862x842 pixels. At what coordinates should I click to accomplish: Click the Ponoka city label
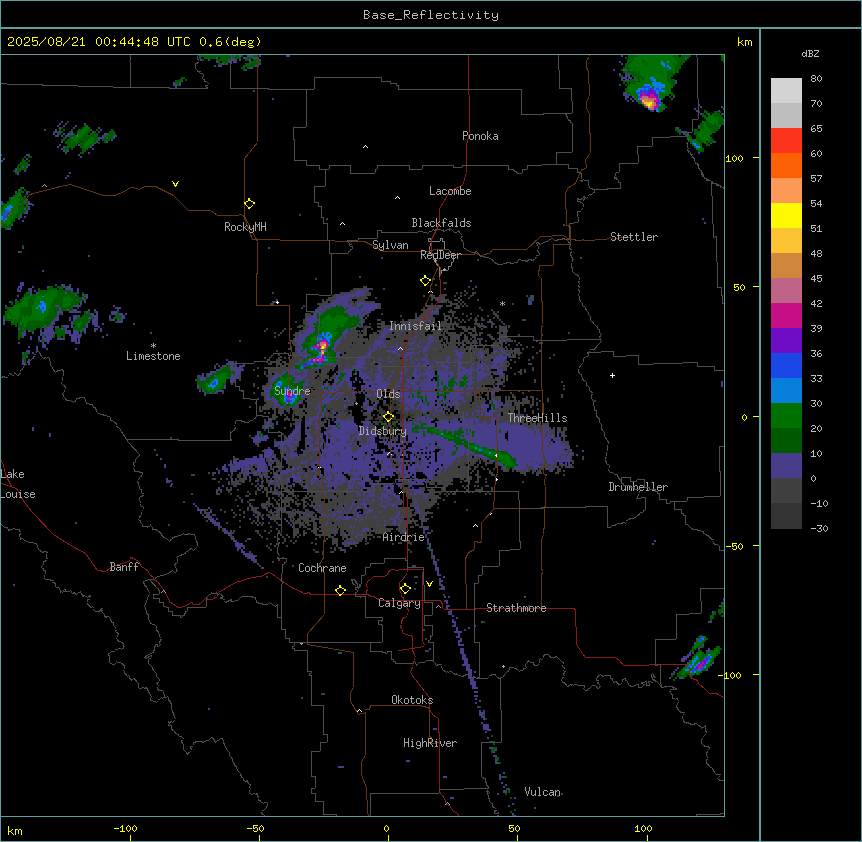point(480,136)
